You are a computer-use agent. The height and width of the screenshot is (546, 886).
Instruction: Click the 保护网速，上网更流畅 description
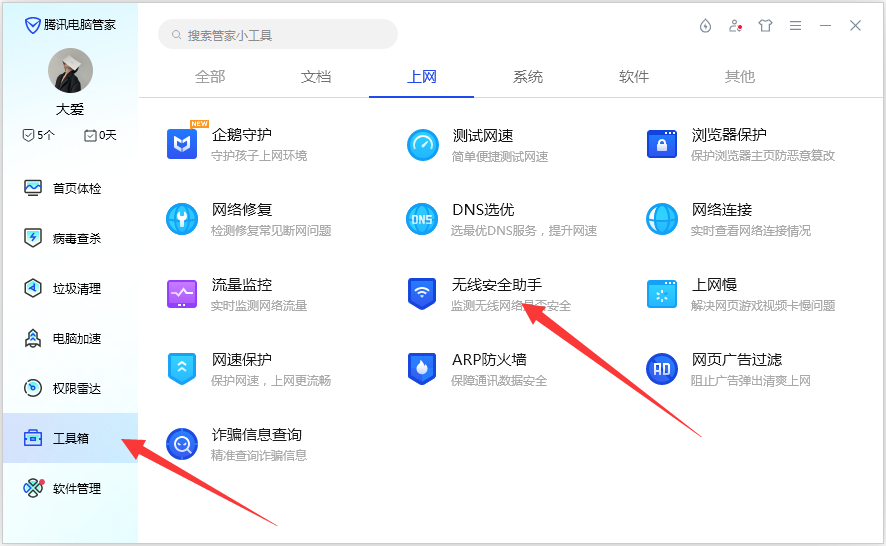click(x=271, y=381)
